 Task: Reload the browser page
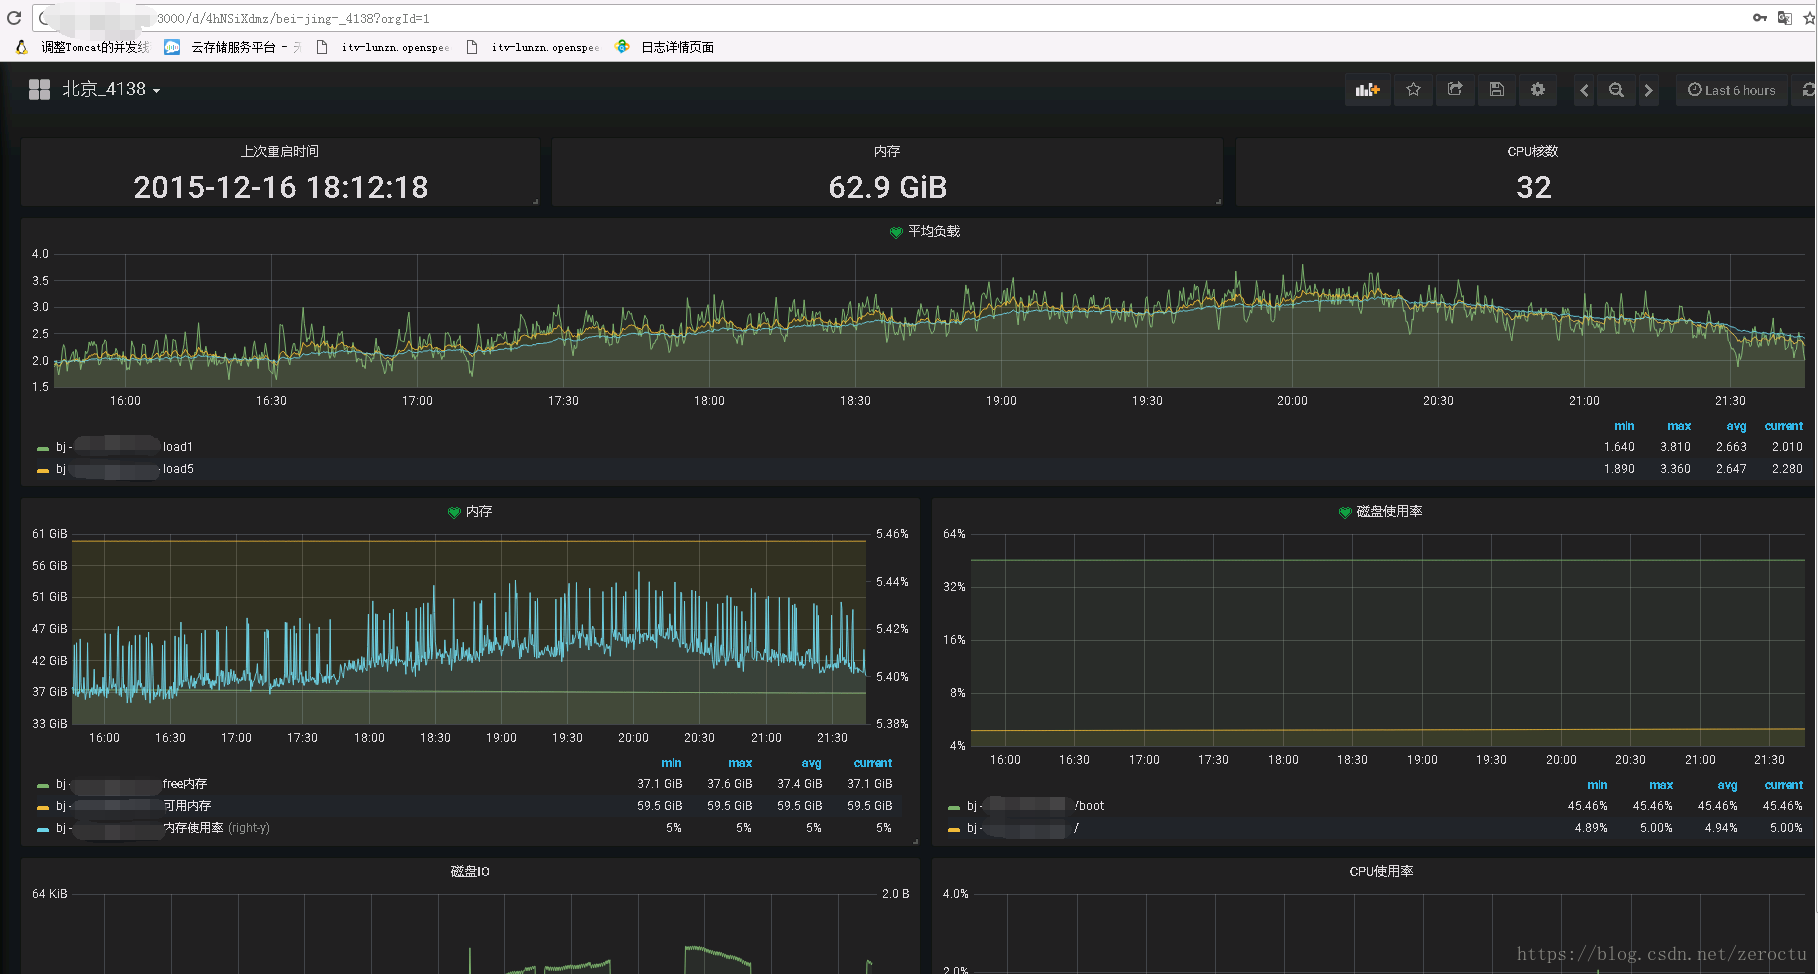pyautogui.click(x=14, y=18)
